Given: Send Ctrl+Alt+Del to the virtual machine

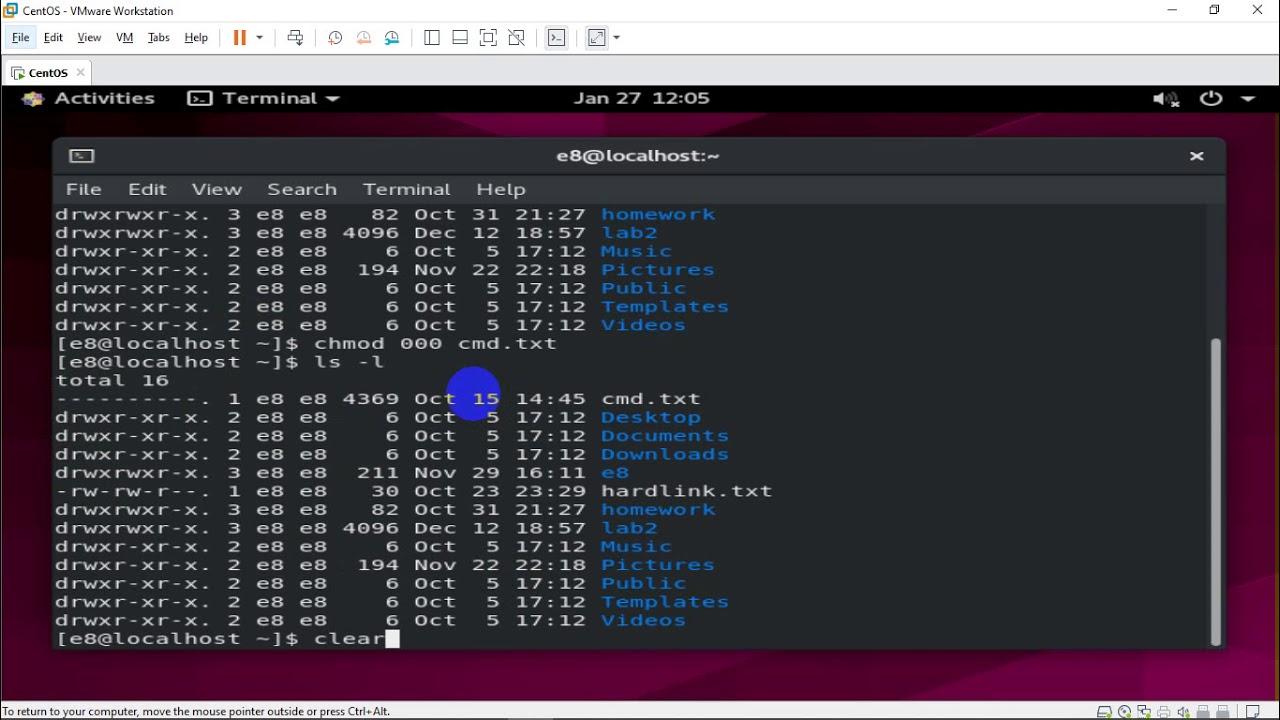Looking at the screenshot, I should point(295,38).
